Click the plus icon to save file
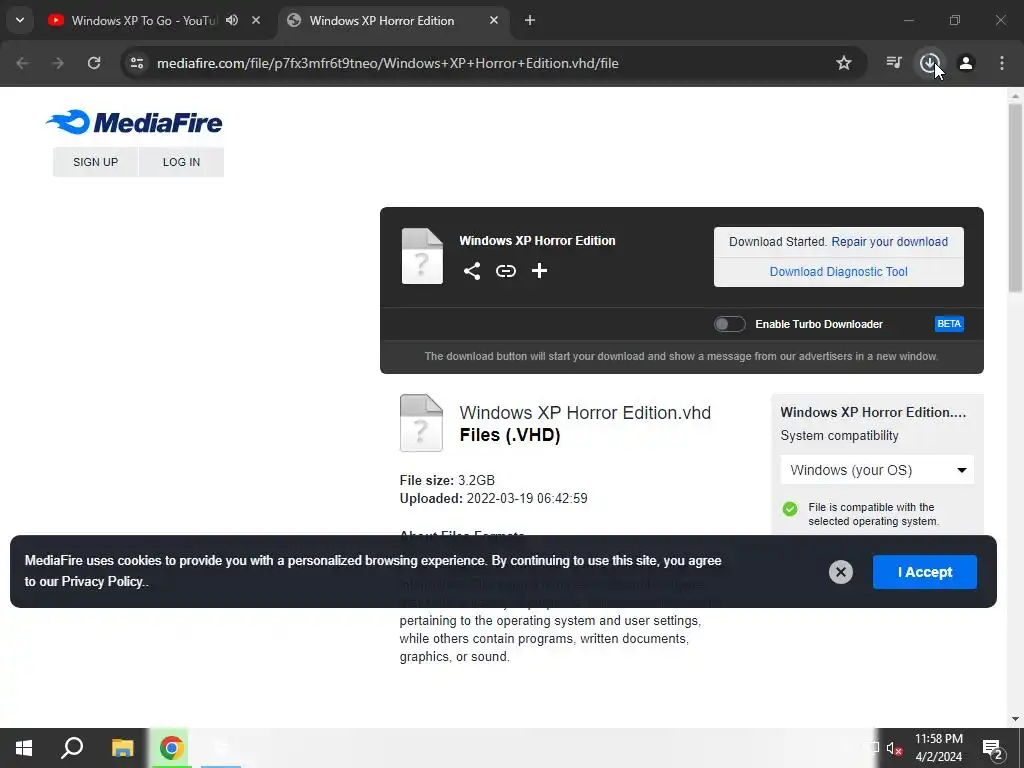Image resolution: width=1024 pixels, height=768 pixels. 539,270
